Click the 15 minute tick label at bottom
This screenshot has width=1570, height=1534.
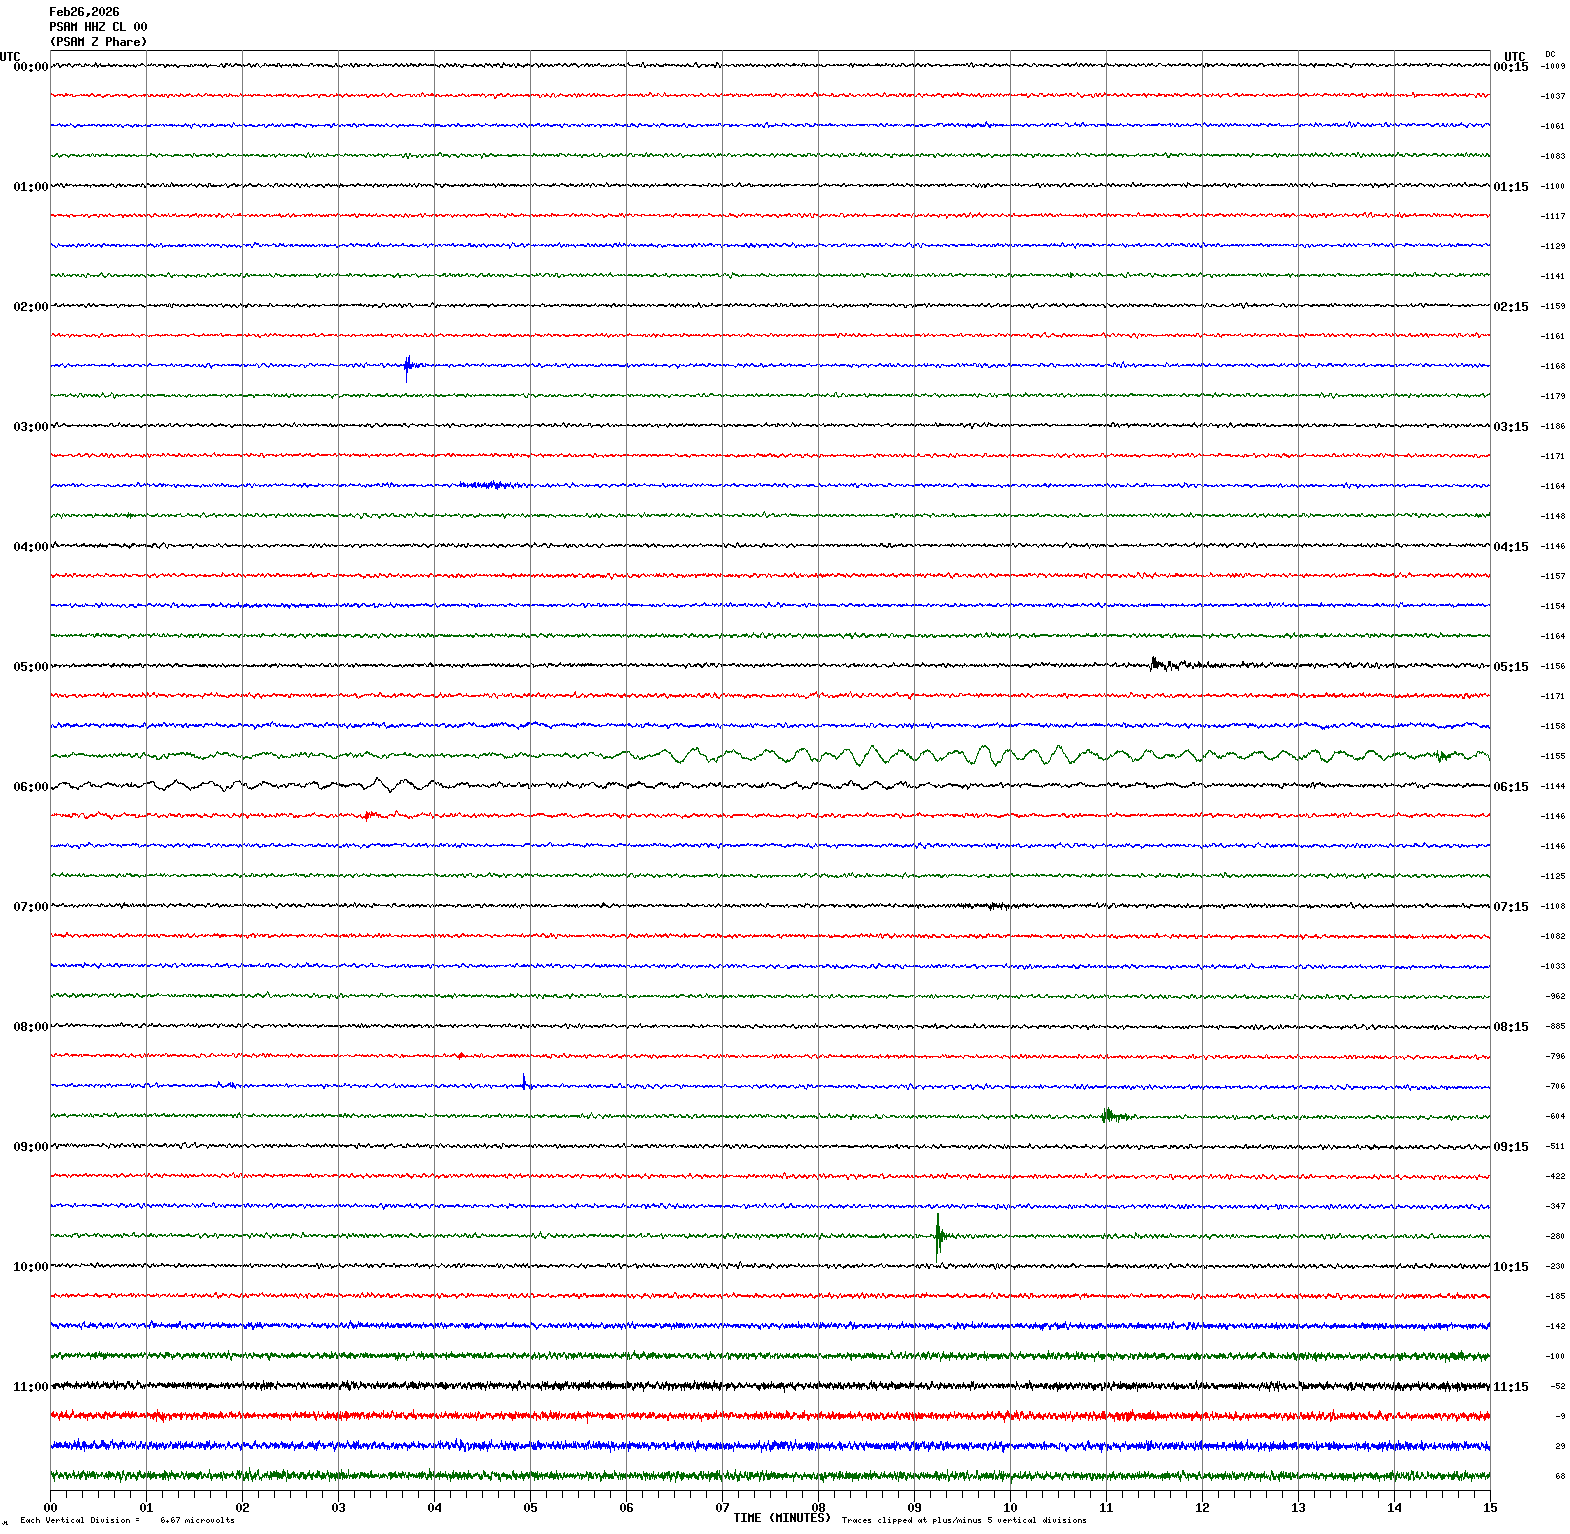click(x=1489, y=1508)
